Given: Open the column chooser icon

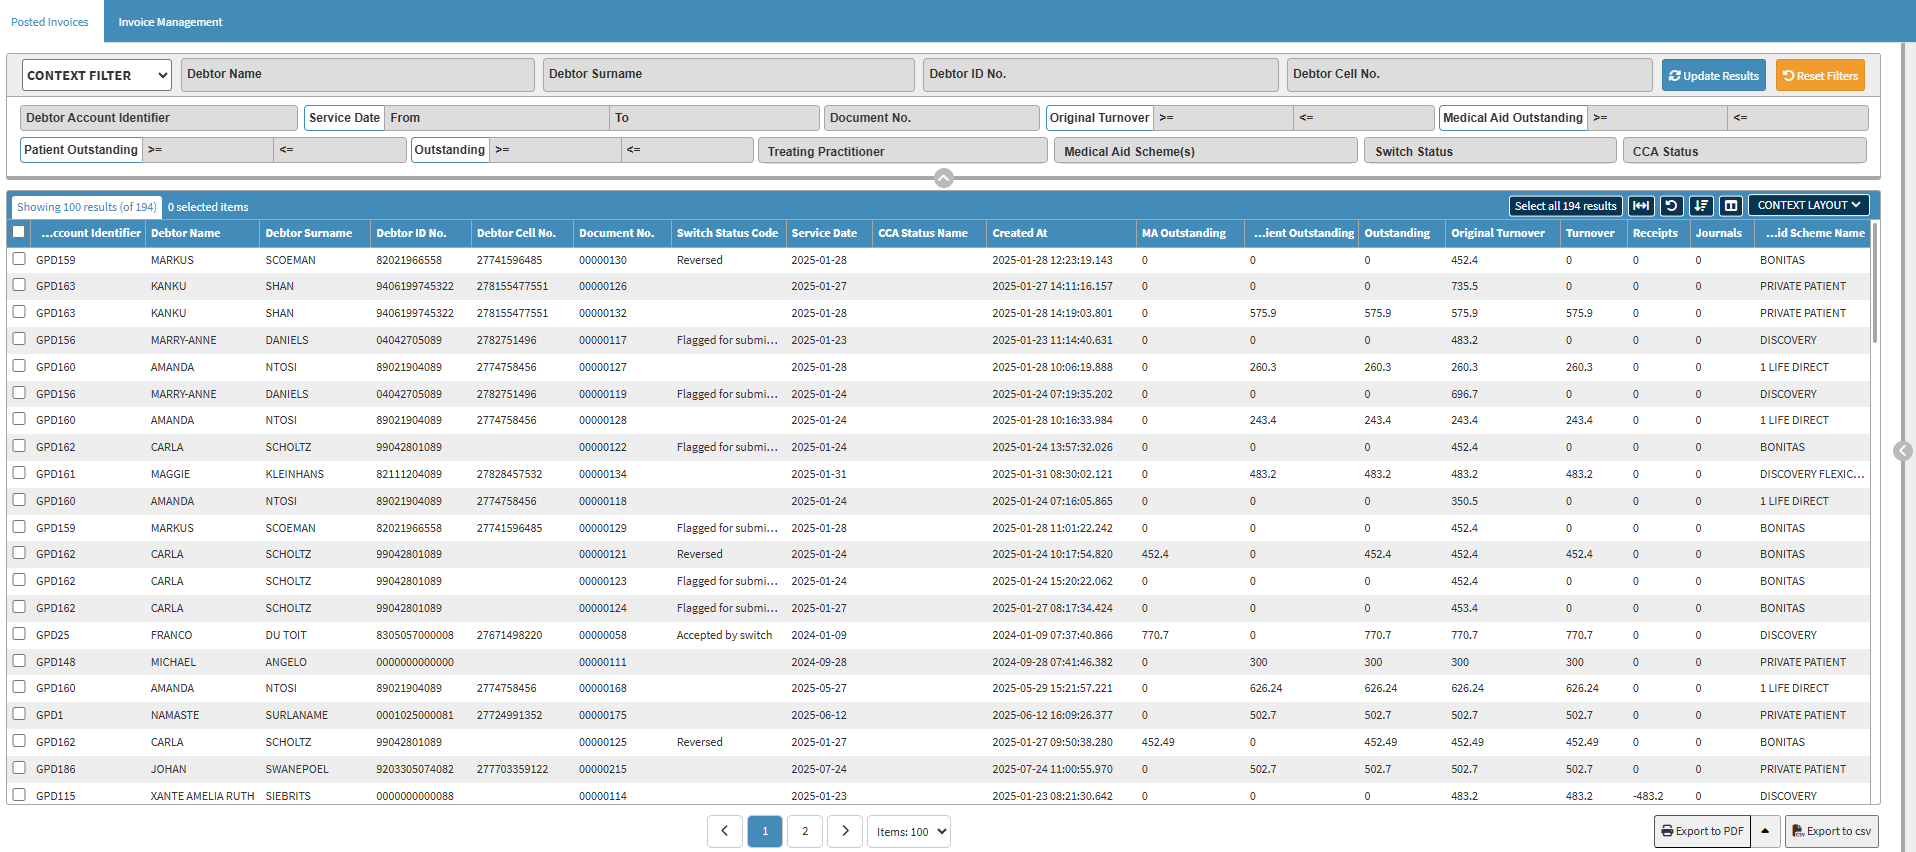Looking at the screenshot, I should pos(1731,206).
